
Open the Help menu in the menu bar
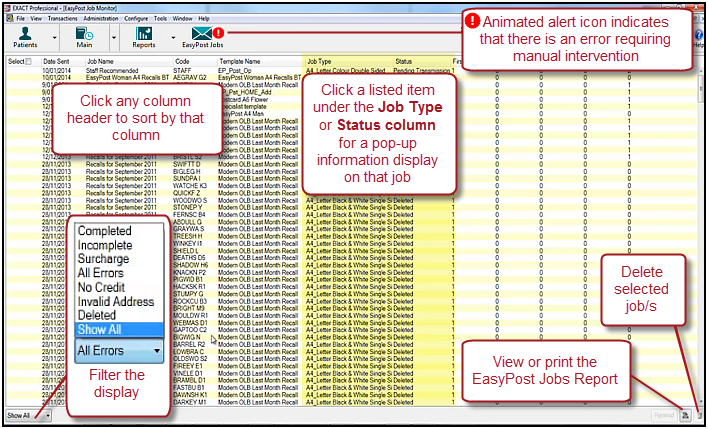pyautogui.click(x=204, y=19)
